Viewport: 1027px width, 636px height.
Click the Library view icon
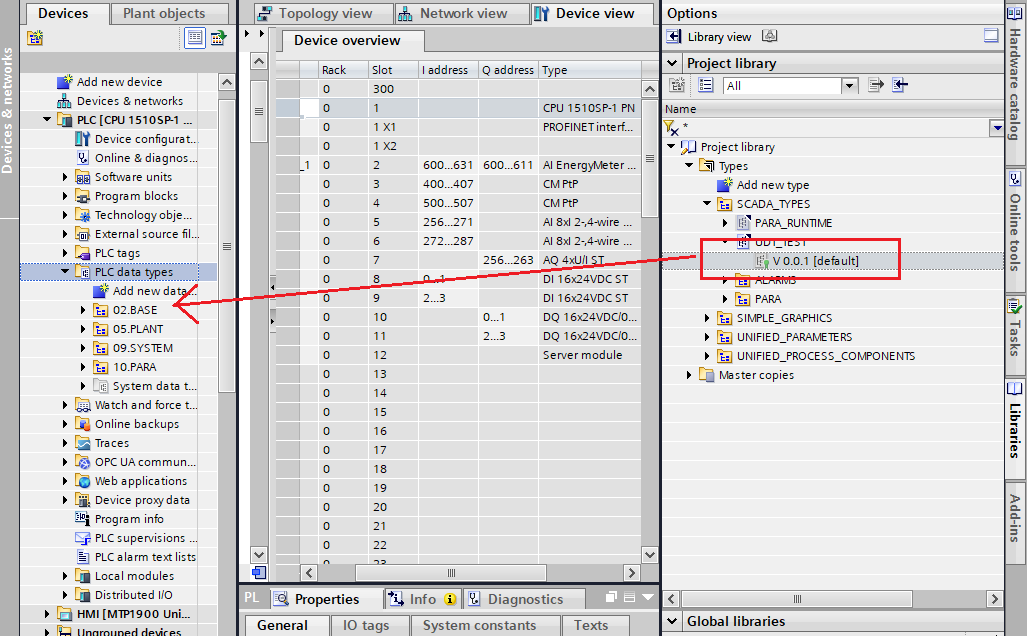(x=673, y=37)
